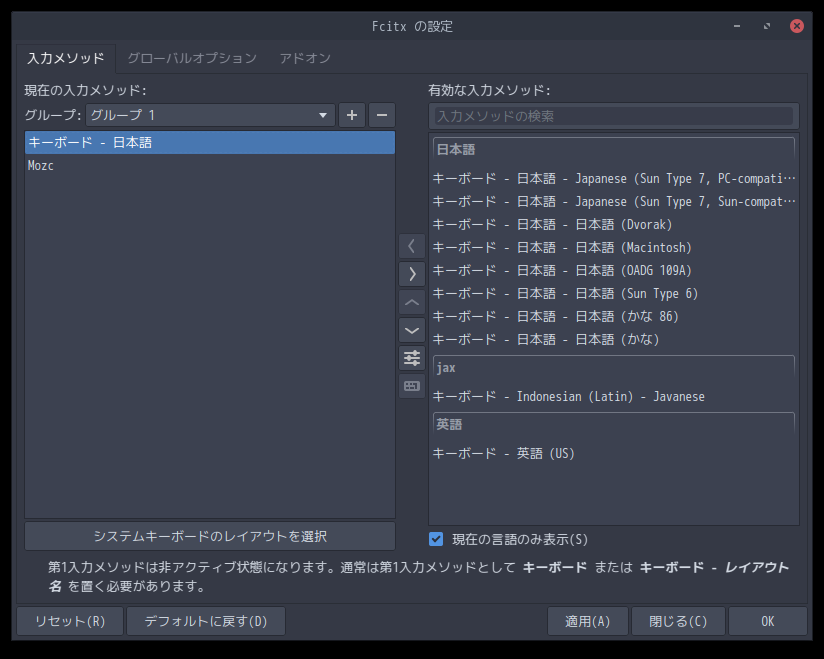Switch to the アドオン tab
This screenshot has width=824, height=659.
coord(305,58)
